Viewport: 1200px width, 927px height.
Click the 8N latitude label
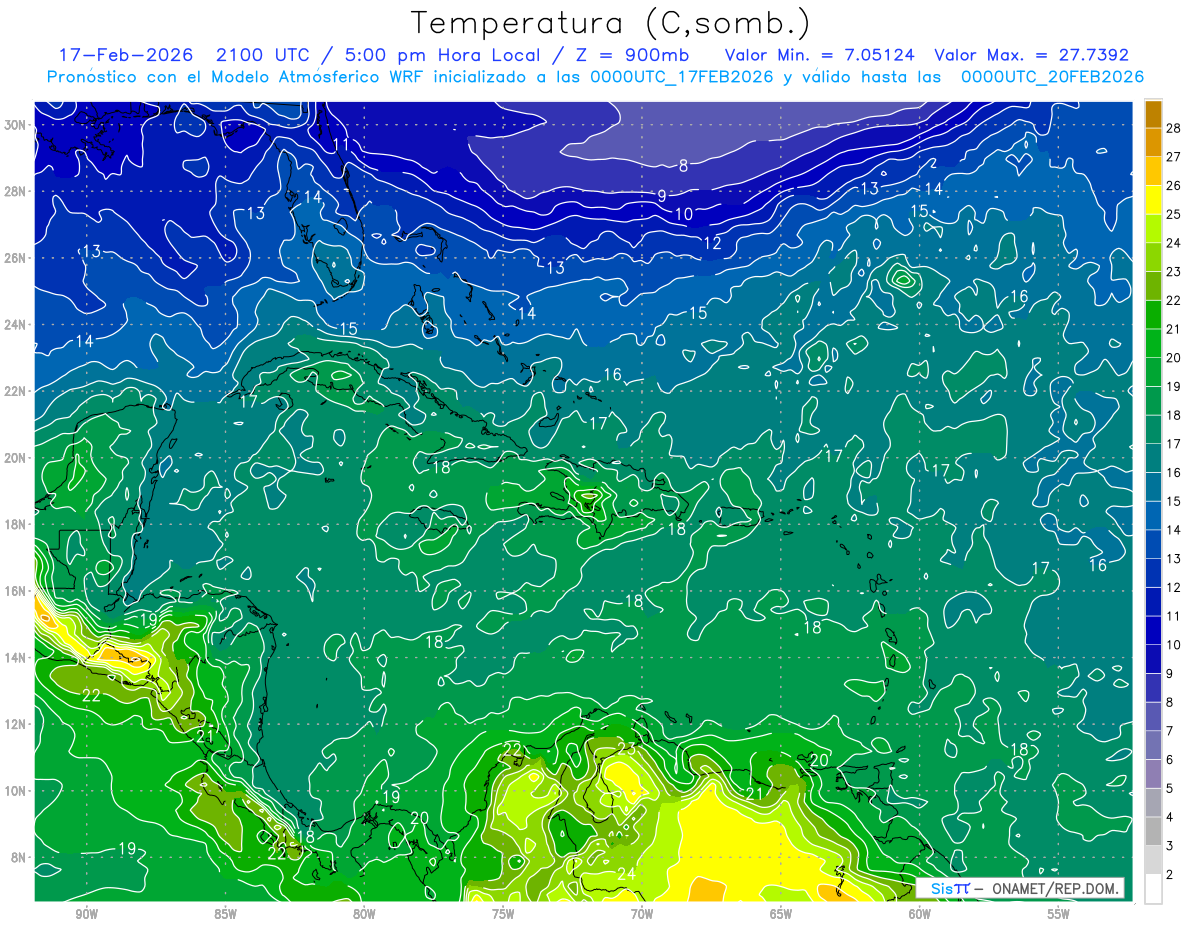[x=19, y=857]
